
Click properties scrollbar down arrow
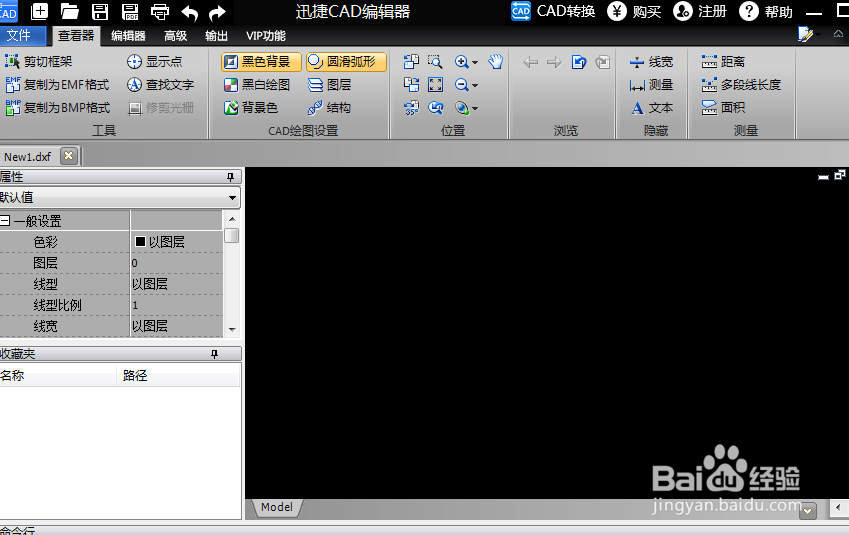click(x=232, y=329)
